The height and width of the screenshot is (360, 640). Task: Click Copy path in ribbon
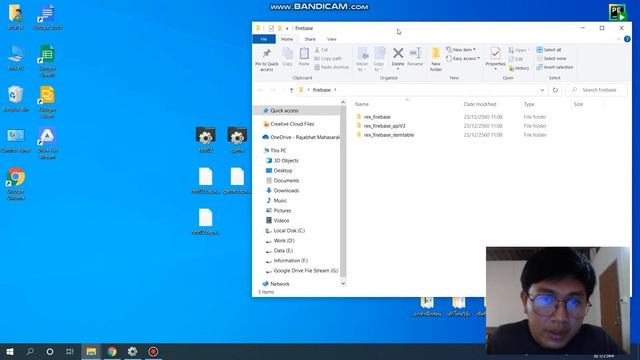point(328,58)
